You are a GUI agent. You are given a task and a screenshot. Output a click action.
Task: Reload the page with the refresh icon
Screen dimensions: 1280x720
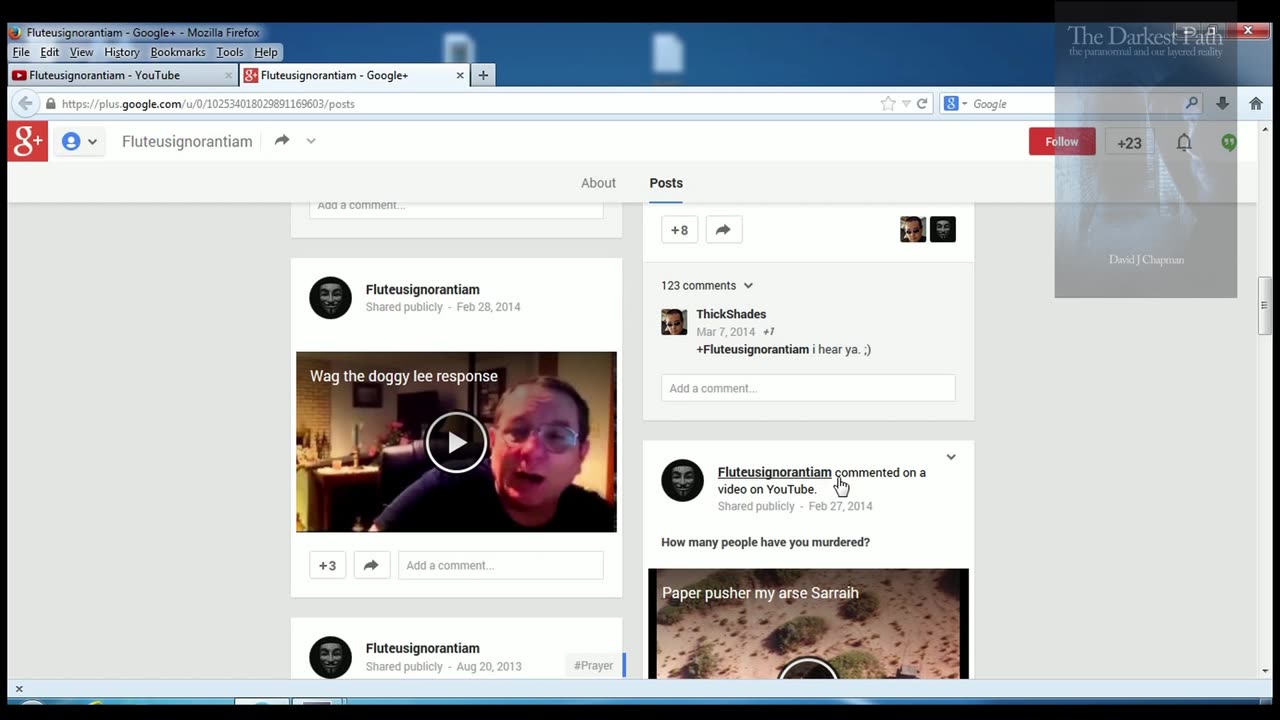(x=922, y=103)
